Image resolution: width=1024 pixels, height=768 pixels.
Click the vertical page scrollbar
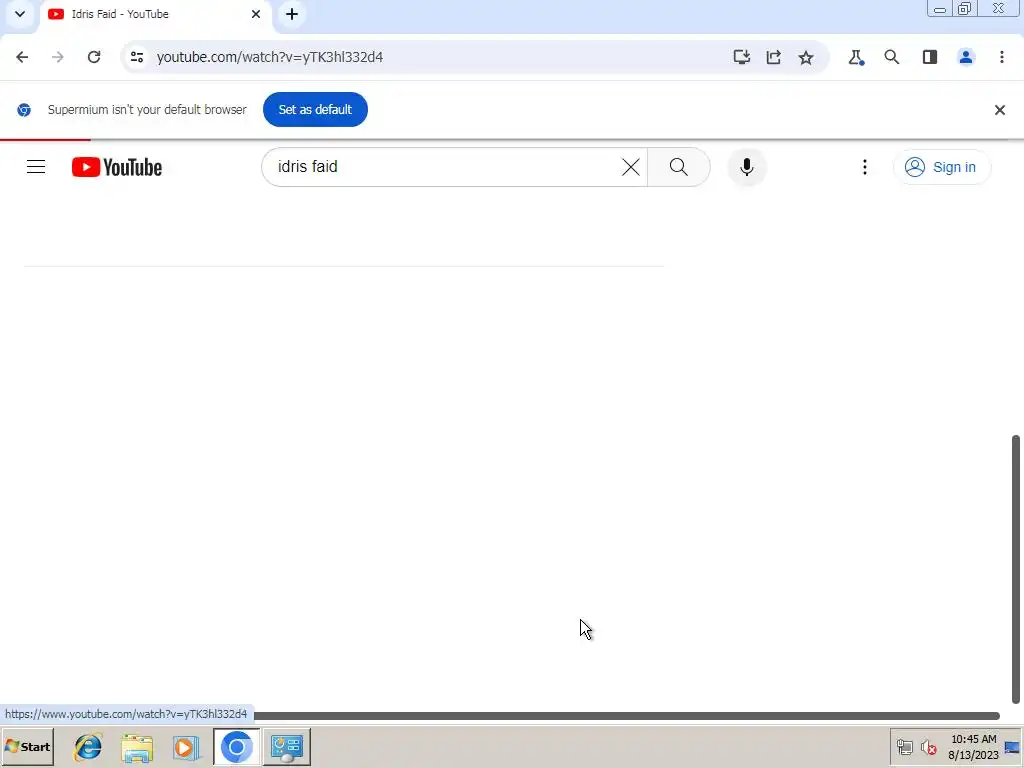1016,570
